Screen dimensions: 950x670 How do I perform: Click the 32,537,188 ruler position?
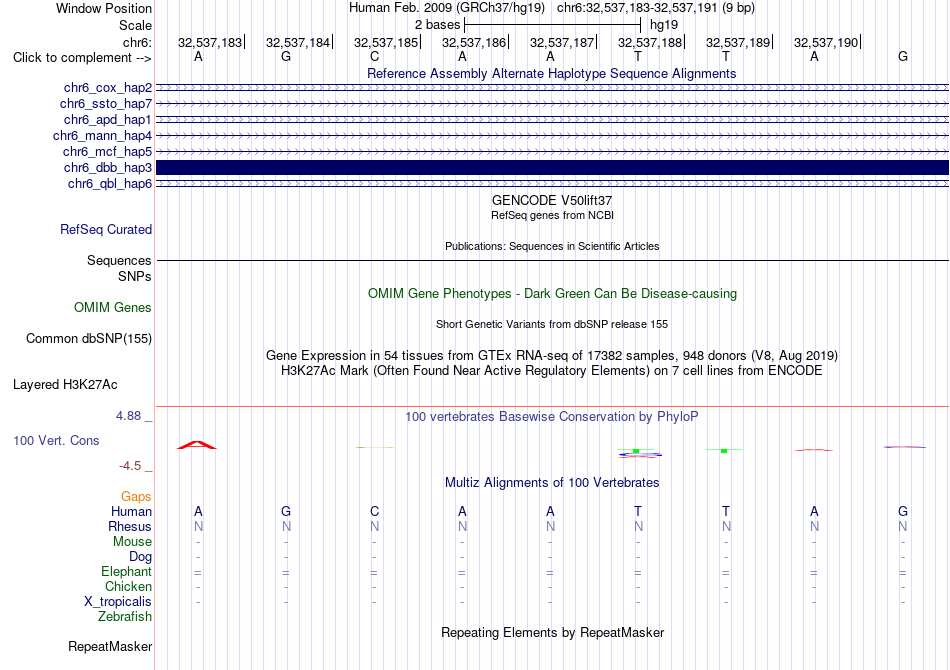click(649, 42)
